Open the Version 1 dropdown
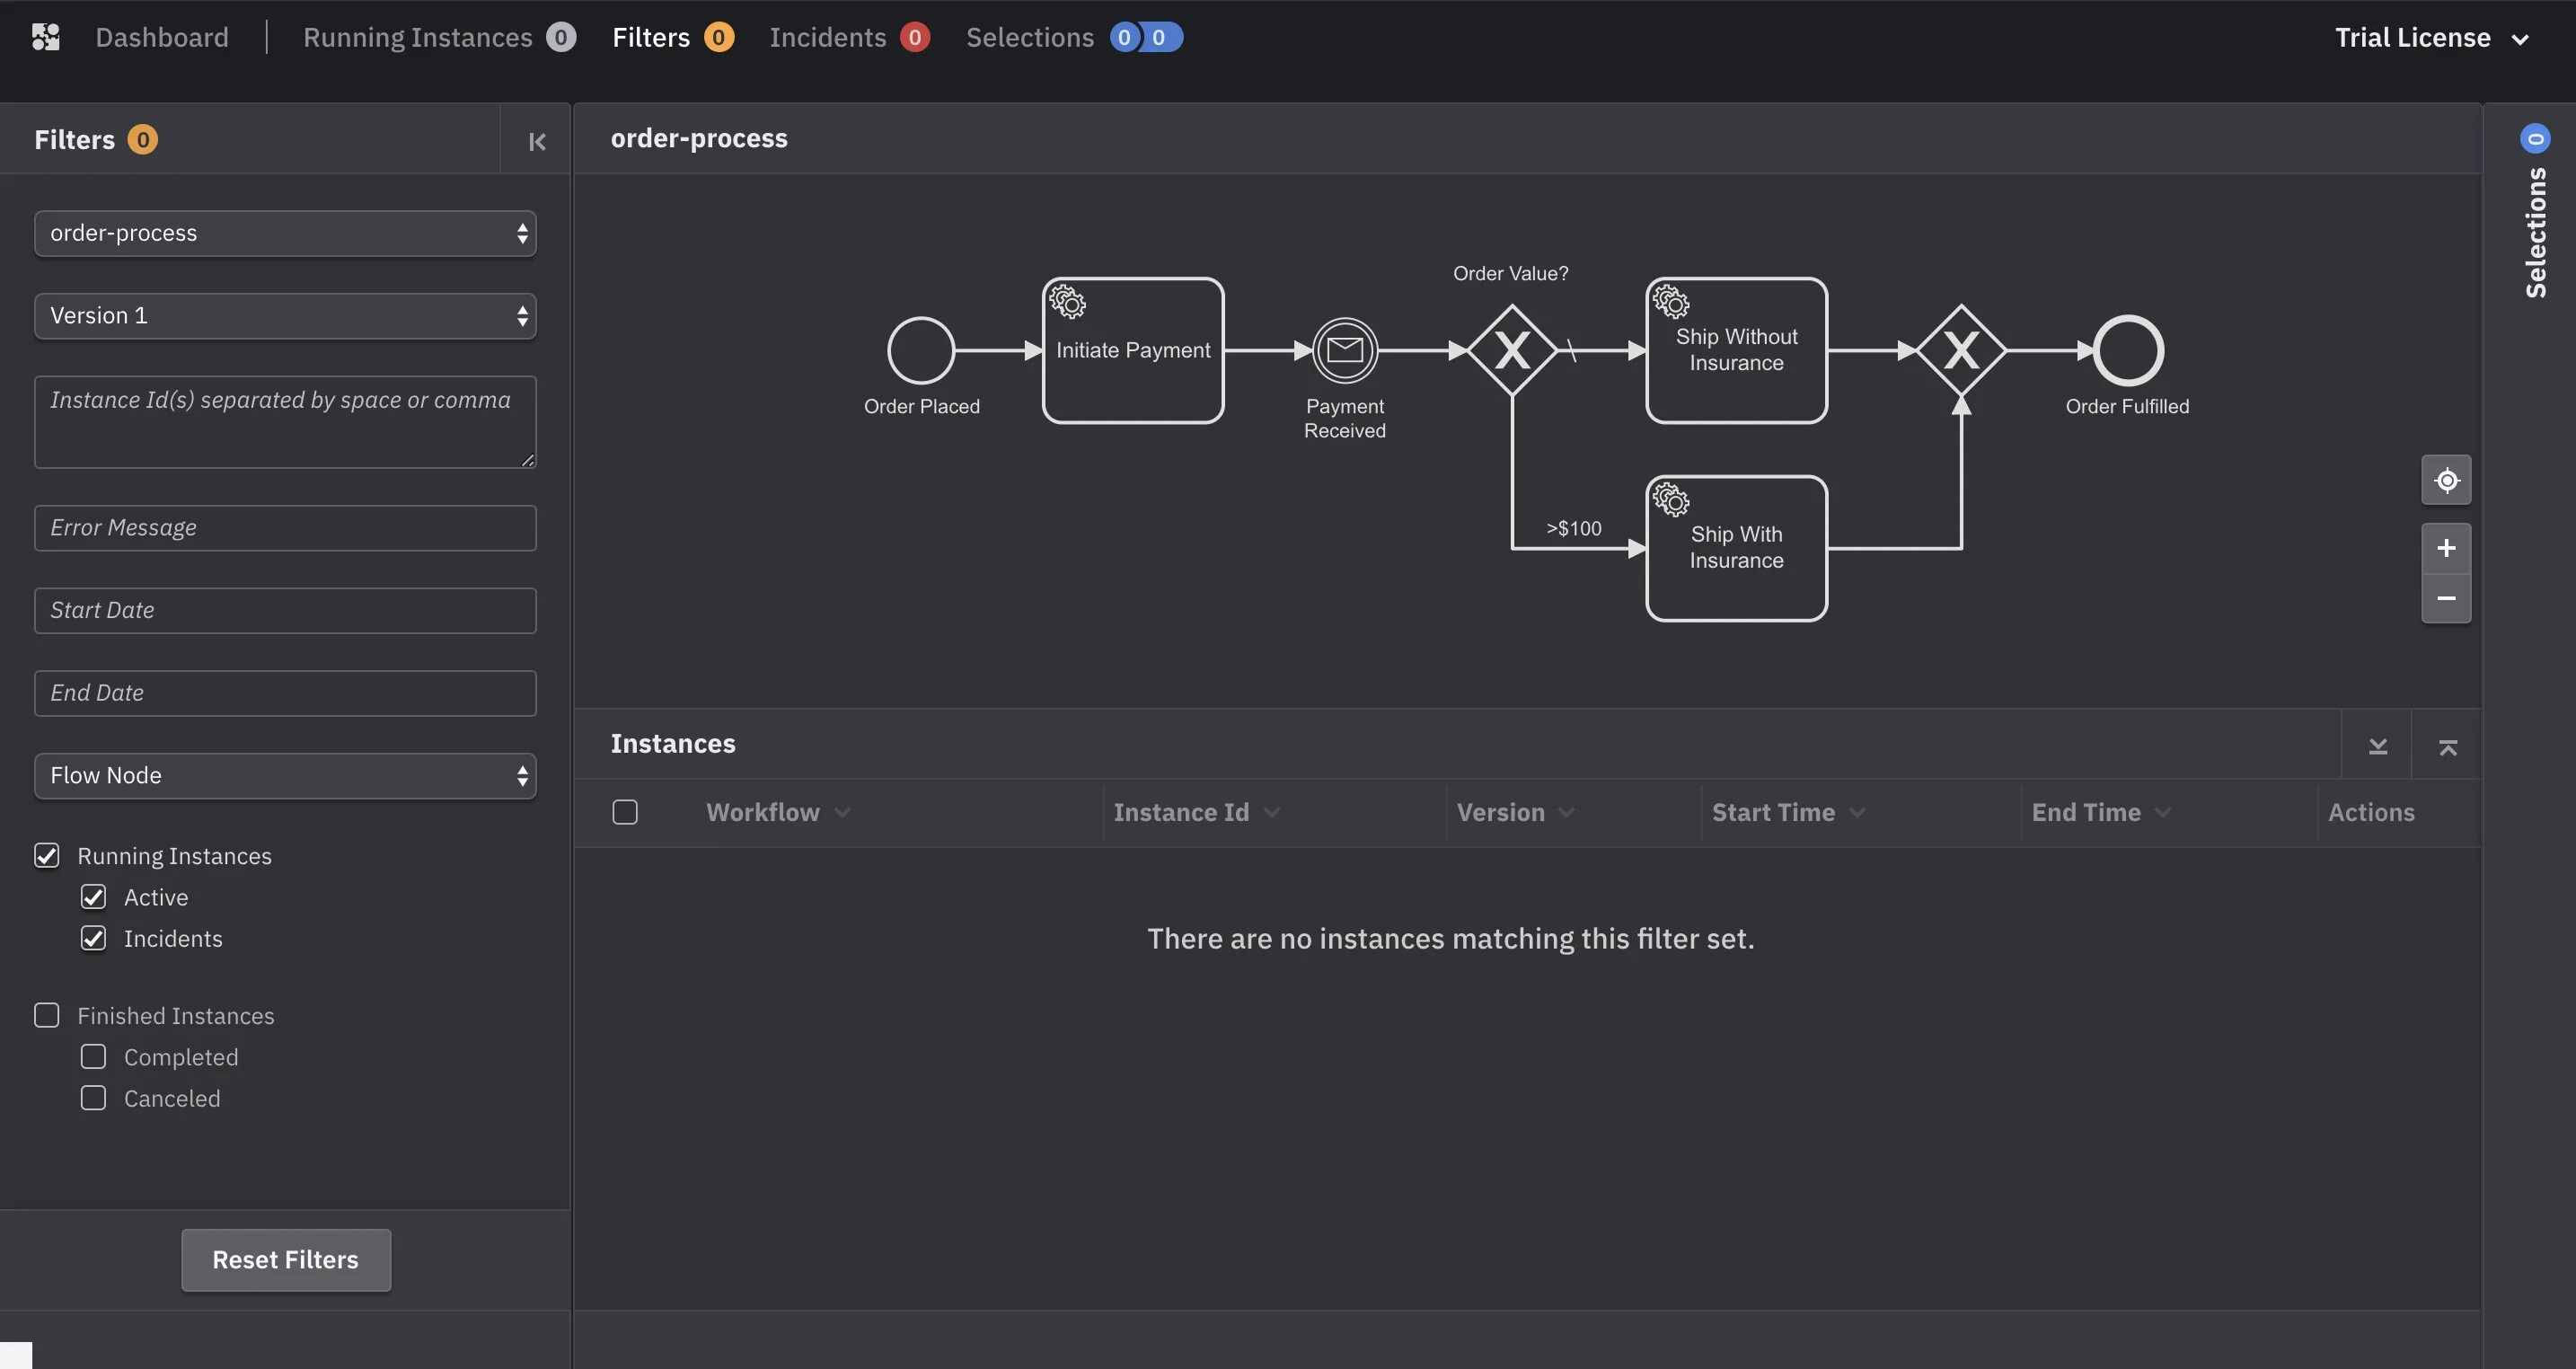This screenshot has width=2576, height=1369. (x=285, y=316)
